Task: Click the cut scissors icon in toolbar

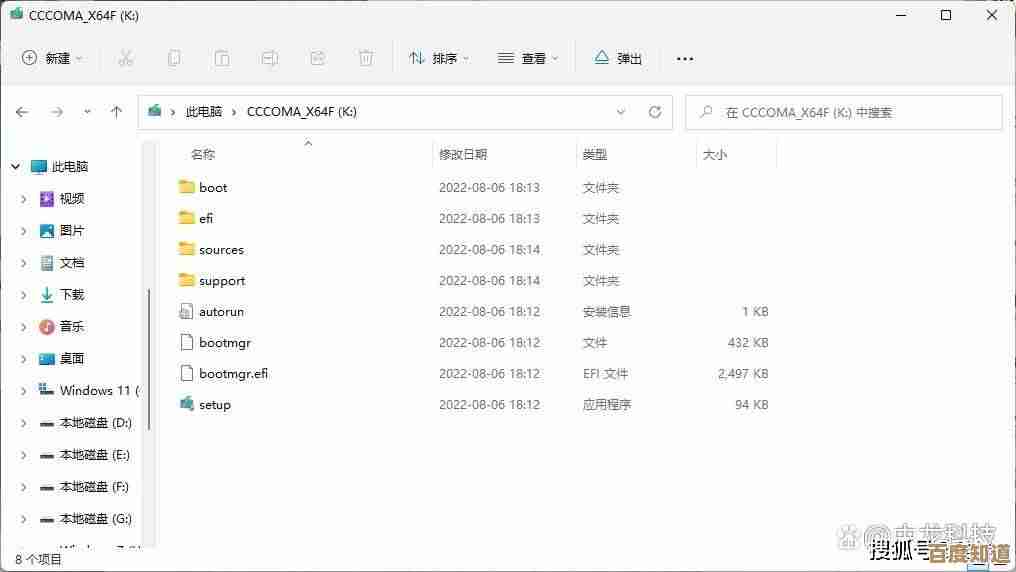Action: click(126, 58)
